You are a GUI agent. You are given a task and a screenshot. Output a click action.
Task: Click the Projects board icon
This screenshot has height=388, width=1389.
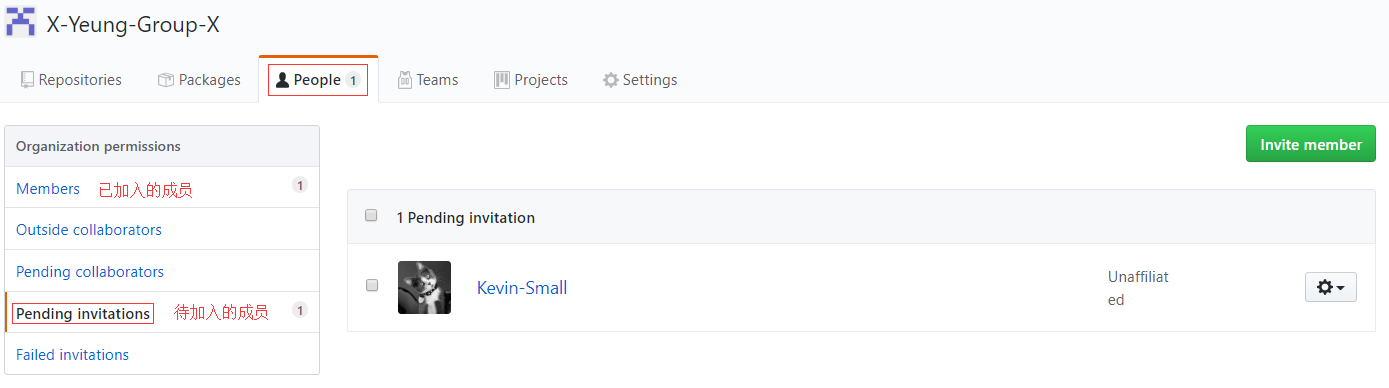click(502, 80)
